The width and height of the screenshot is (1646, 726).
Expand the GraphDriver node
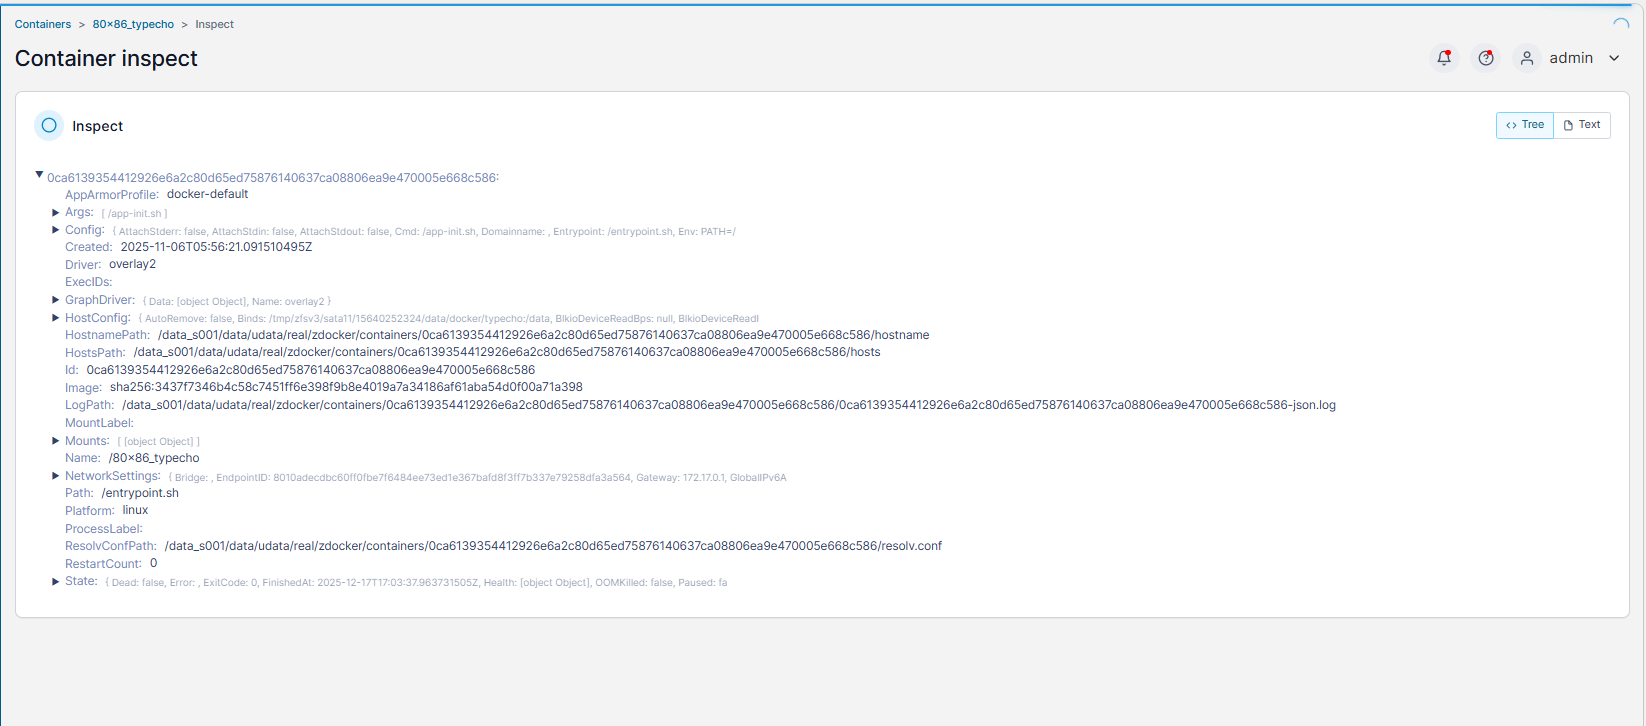click(56, 300)
